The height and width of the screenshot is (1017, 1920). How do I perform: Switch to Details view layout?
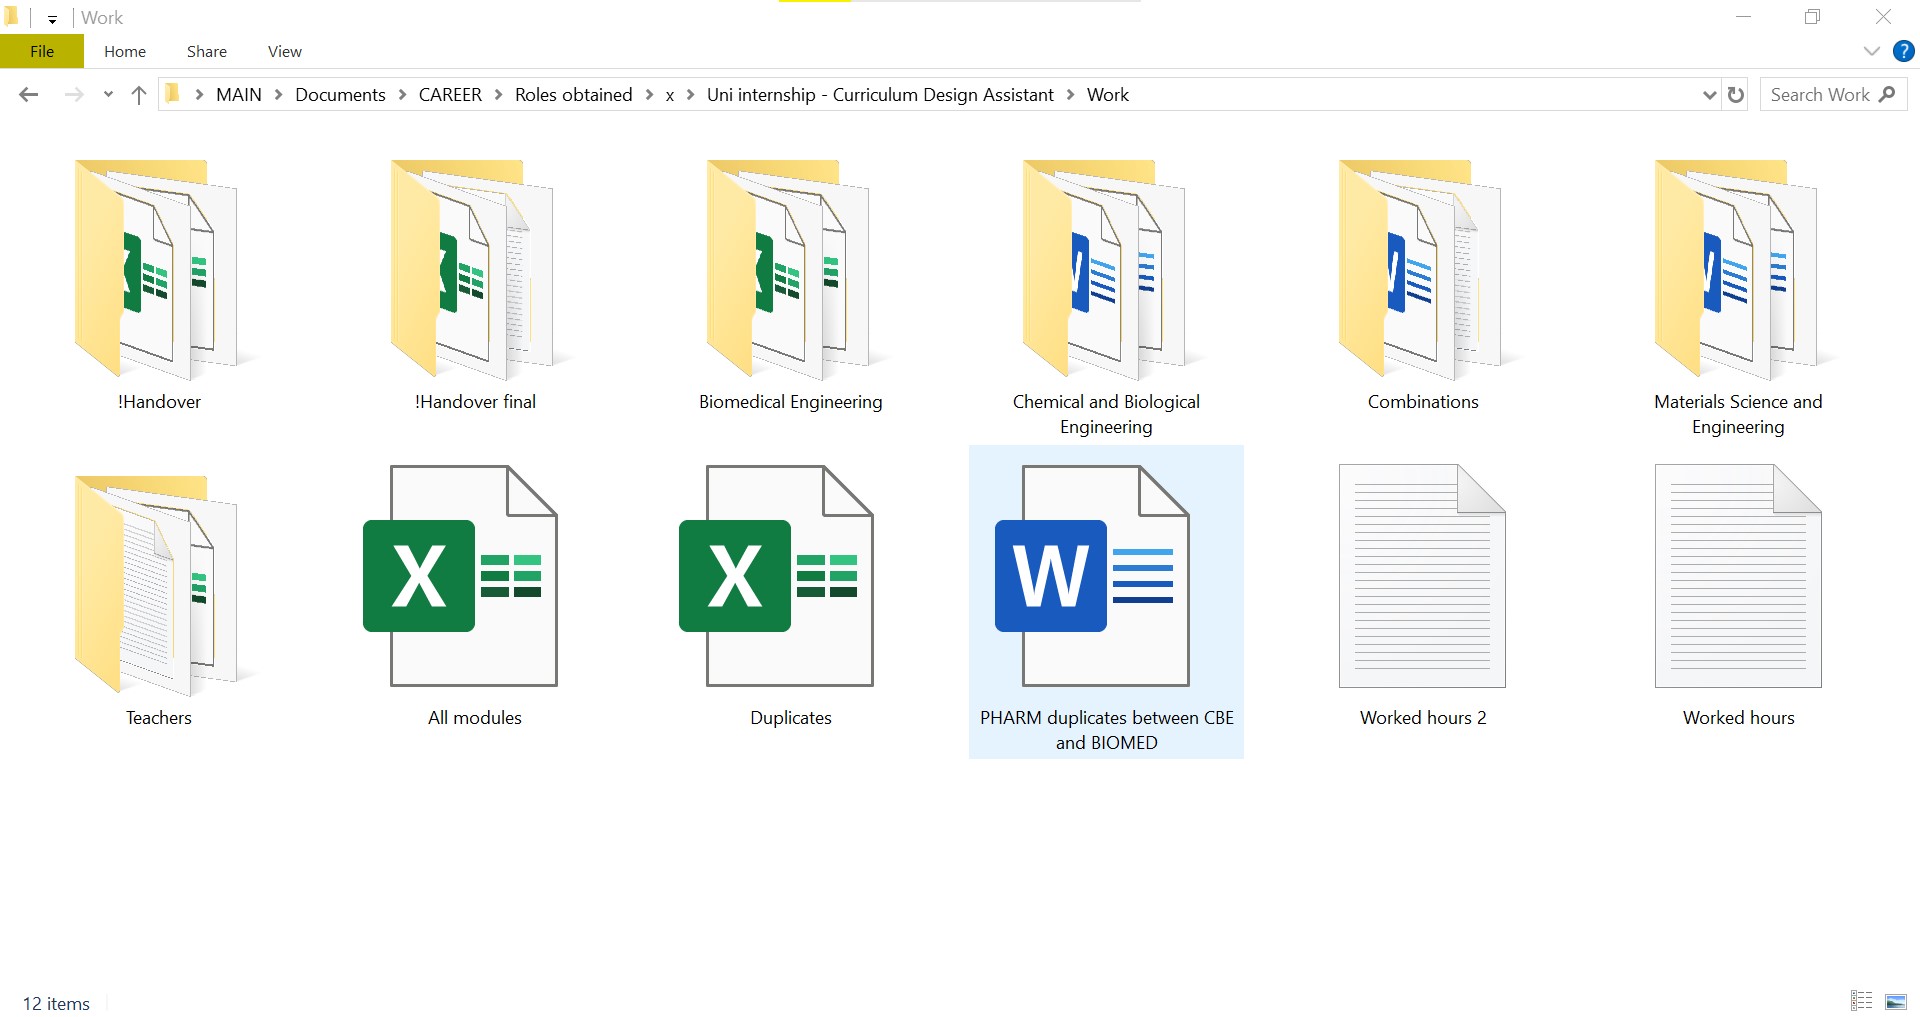(x=1861, y=1001)
